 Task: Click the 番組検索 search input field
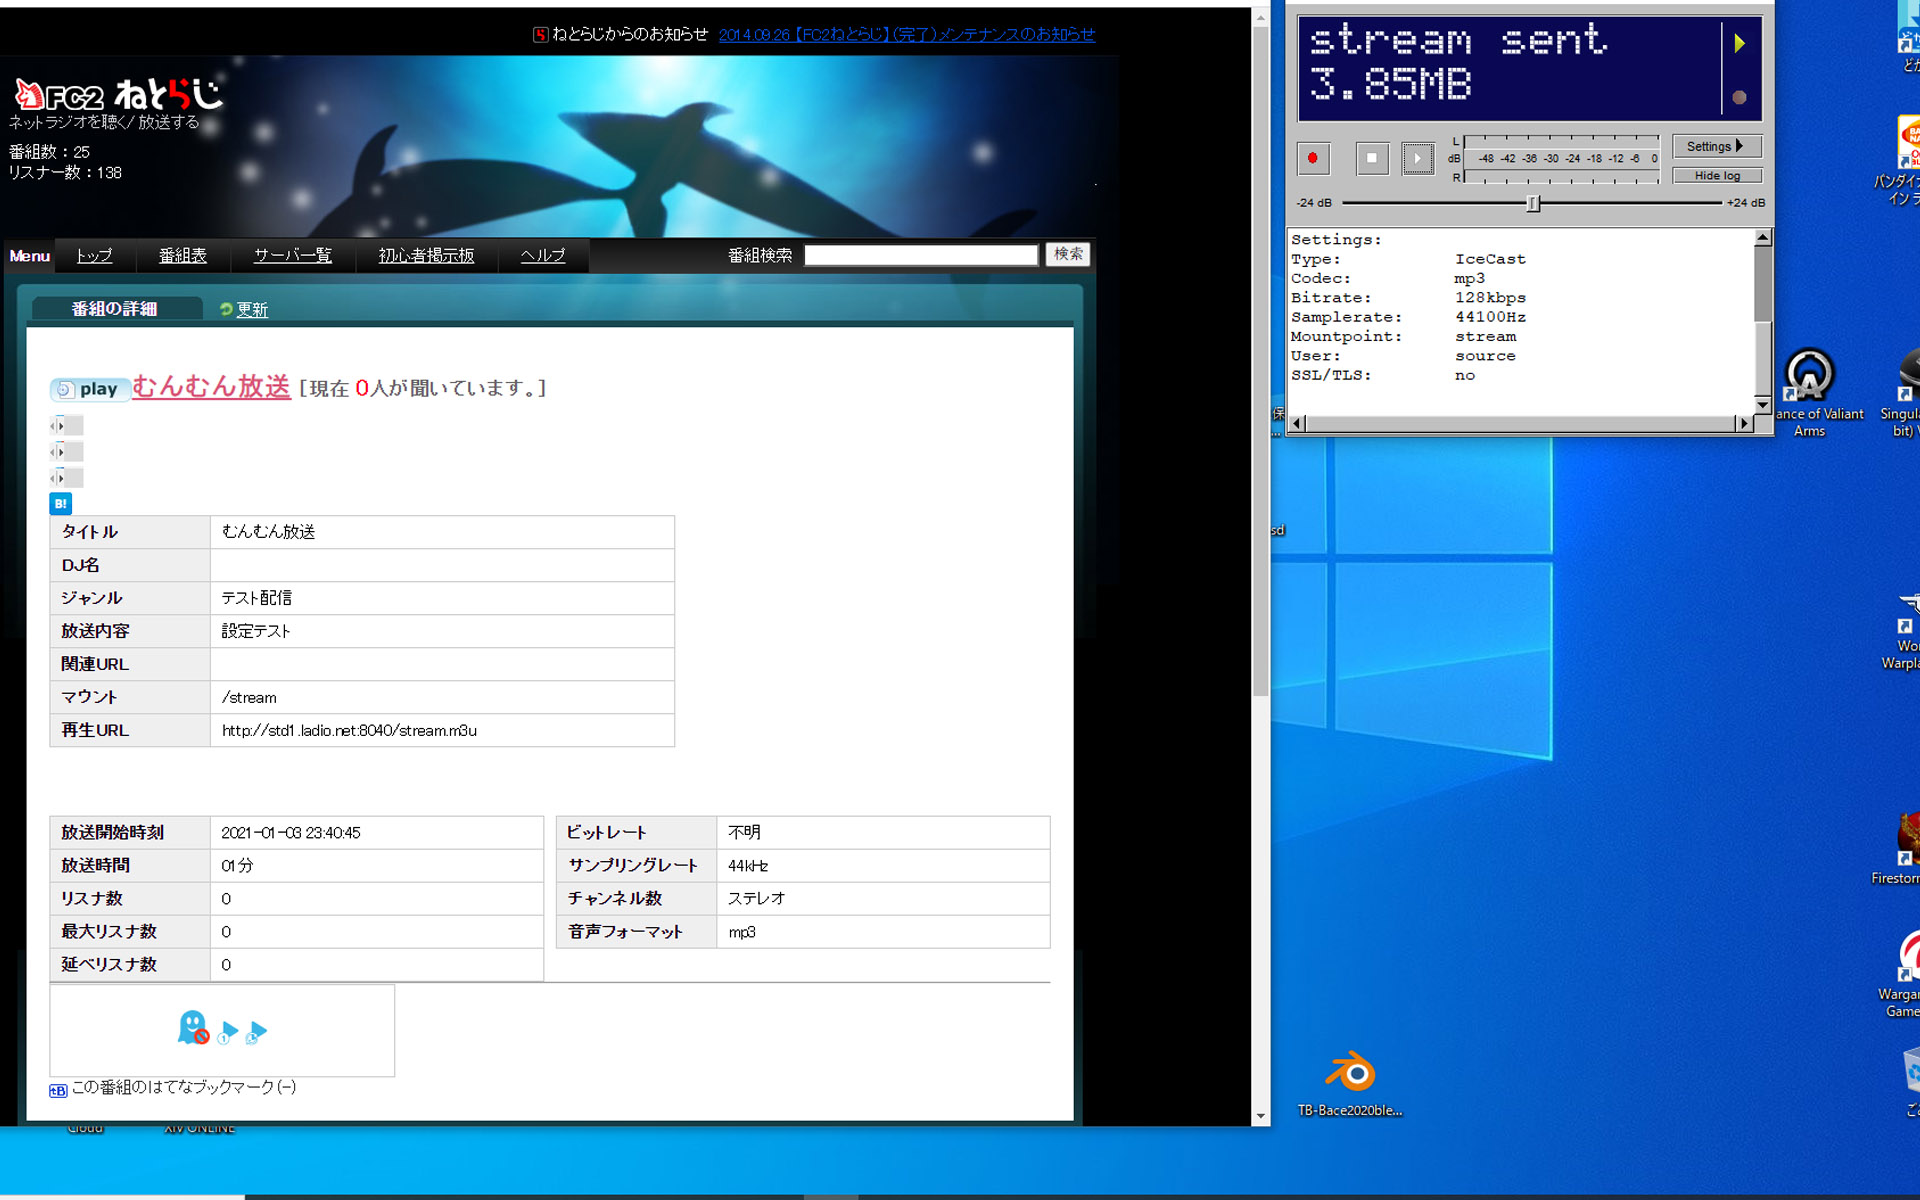919,254
